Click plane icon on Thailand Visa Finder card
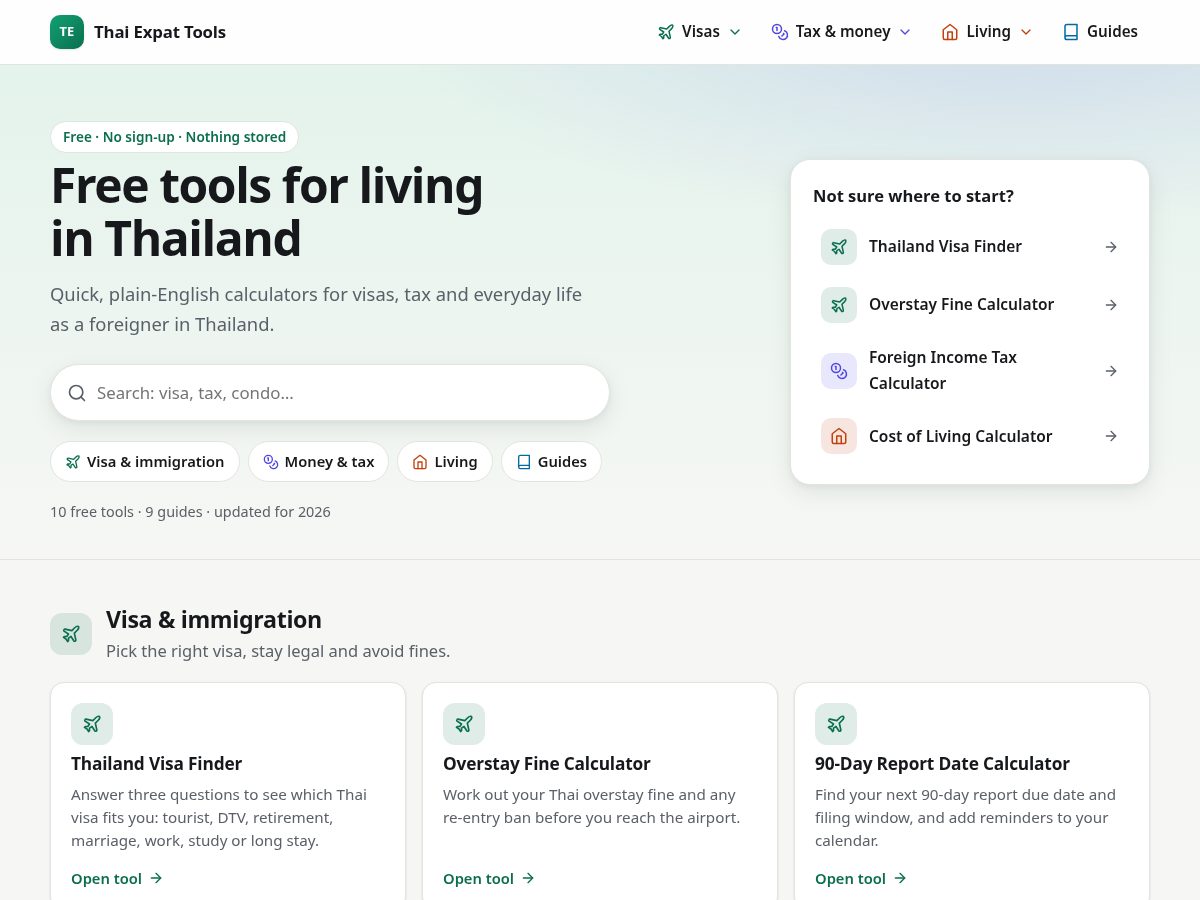 [92, 724]
